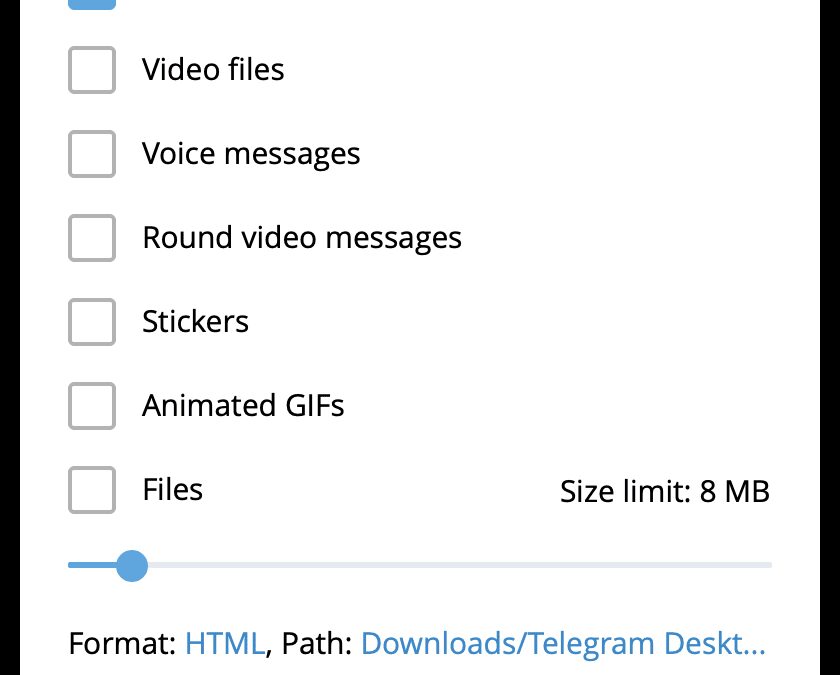
Task: Toggle the Stickers checkbox
Action: click(92, 322)
